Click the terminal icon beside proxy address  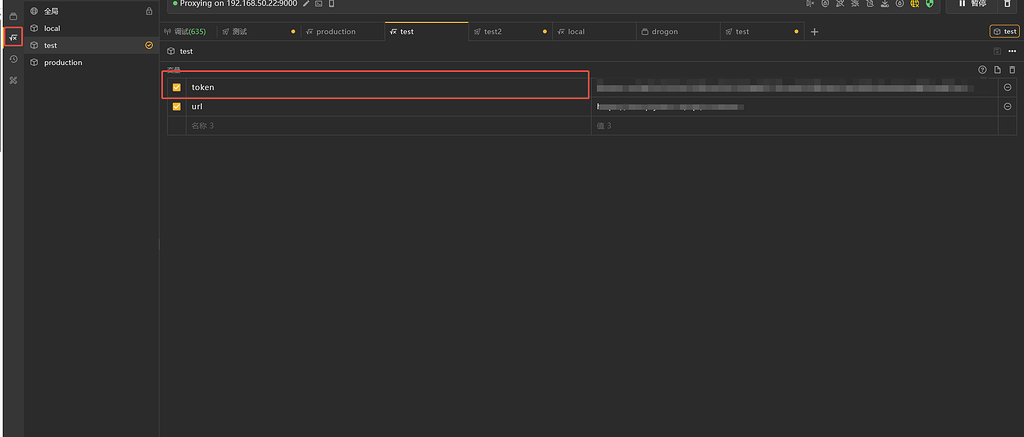[x=319, y=4]
